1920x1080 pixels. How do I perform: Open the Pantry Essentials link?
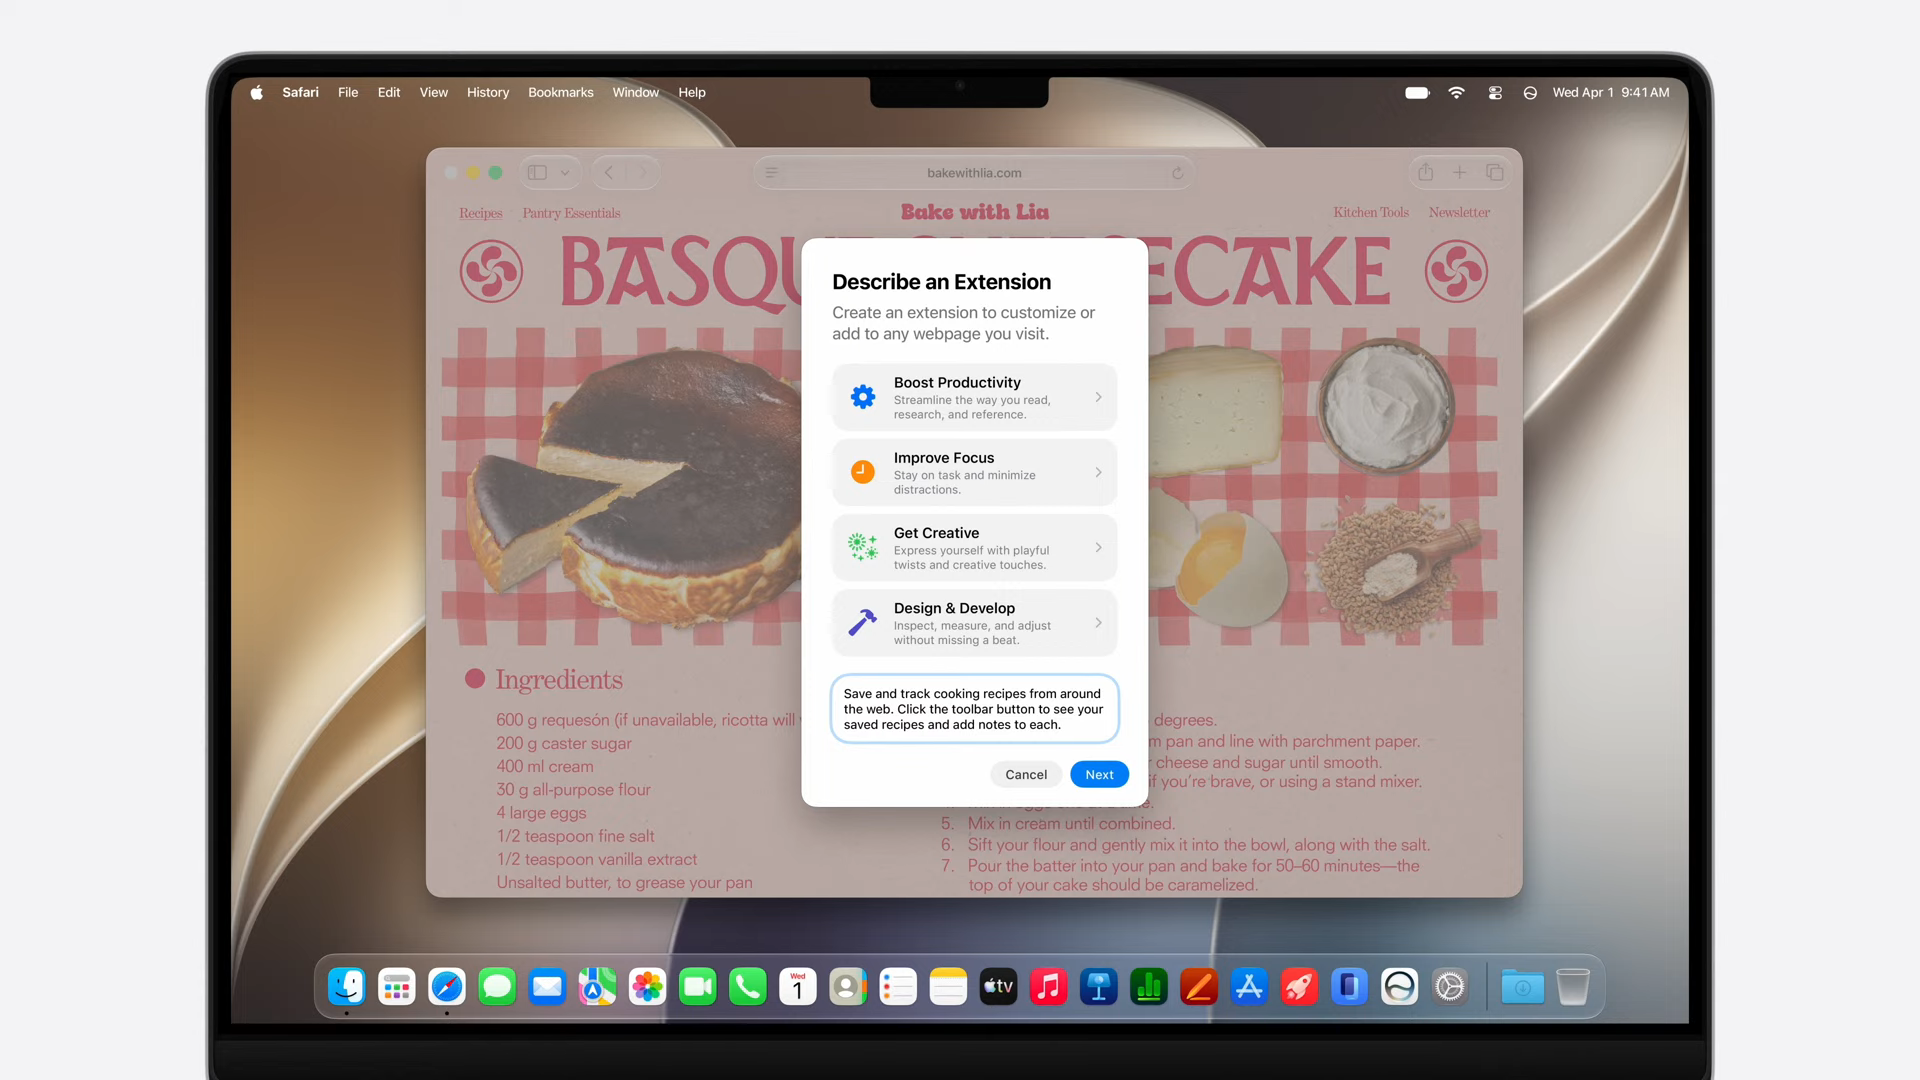(x=571, y=213)
